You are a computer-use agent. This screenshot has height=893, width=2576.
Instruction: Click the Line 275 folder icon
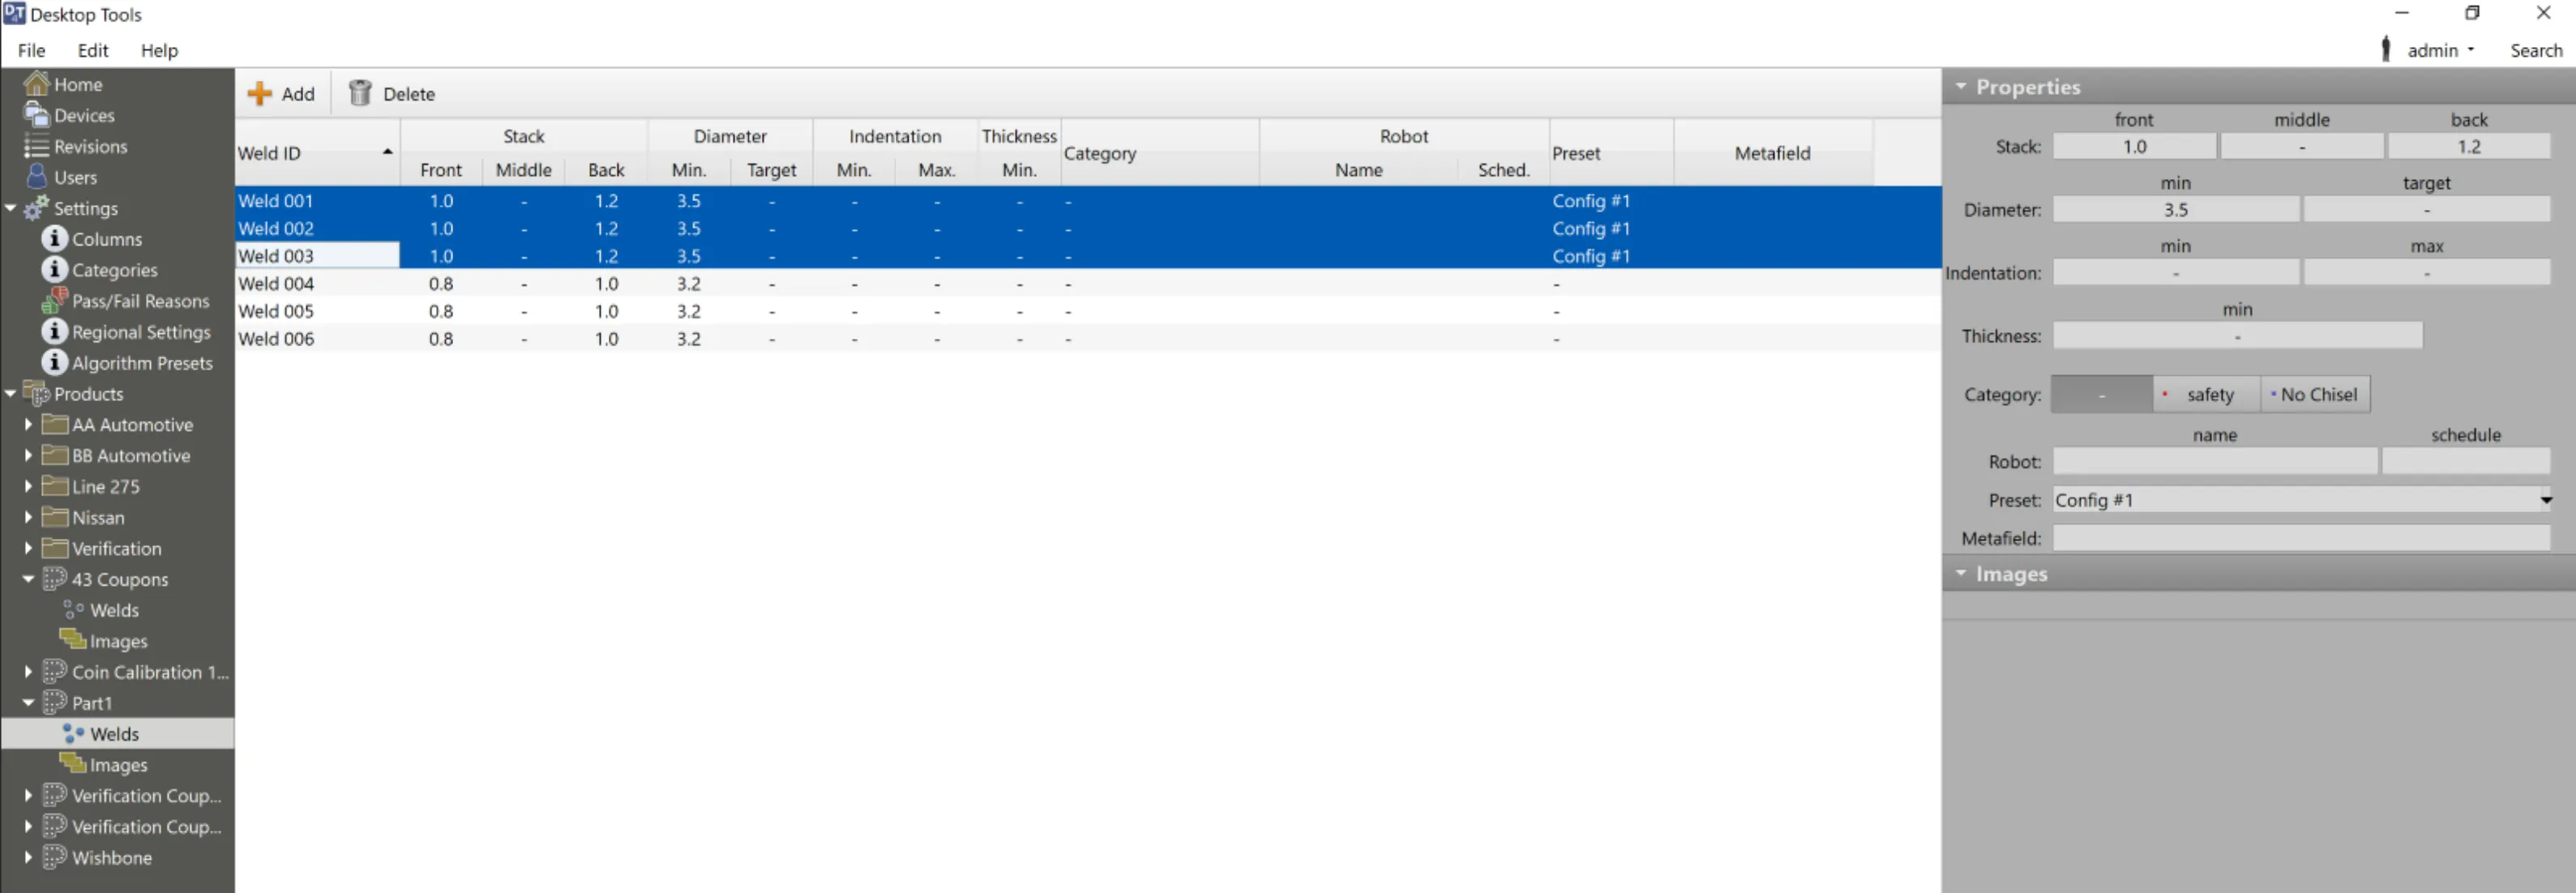[55, 487]
